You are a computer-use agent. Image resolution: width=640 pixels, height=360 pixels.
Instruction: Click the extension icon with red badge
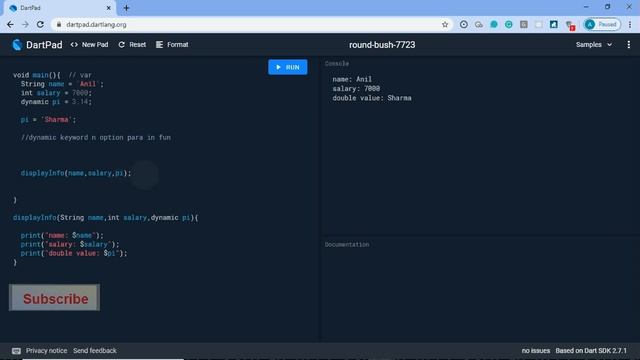(x=570, y=25)
